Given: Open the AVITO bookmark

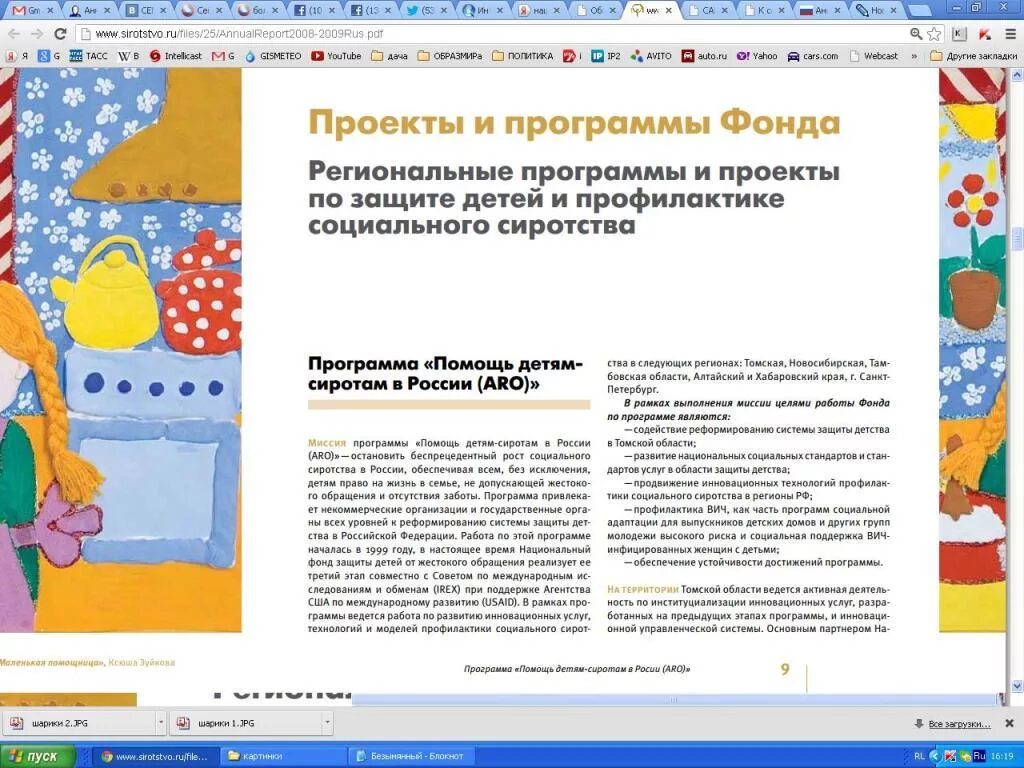Looking at the screenshot, I should point(650,56).
